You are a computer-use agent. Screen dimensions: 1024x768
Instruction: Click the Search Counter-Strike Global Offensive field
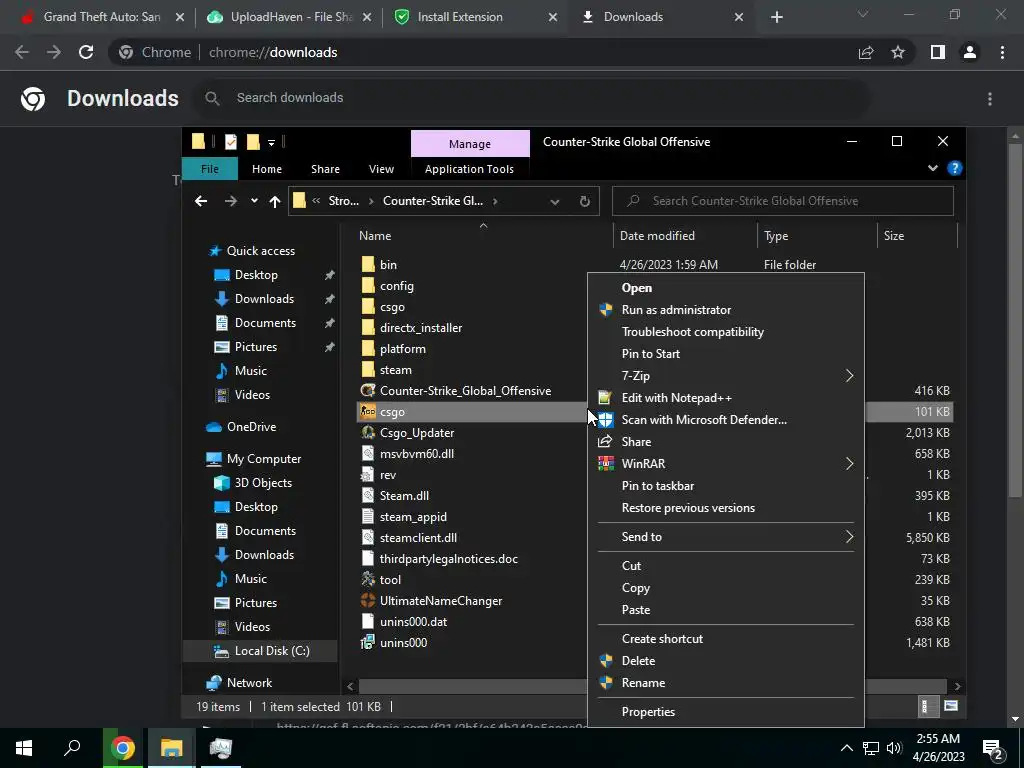782,201
